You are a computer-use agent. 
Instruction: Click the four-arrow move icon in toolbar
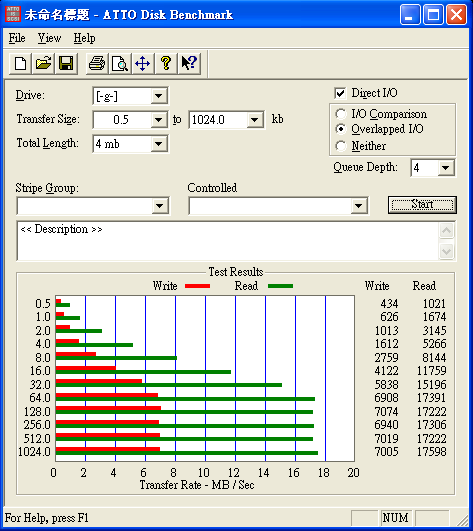pos(143,63)
